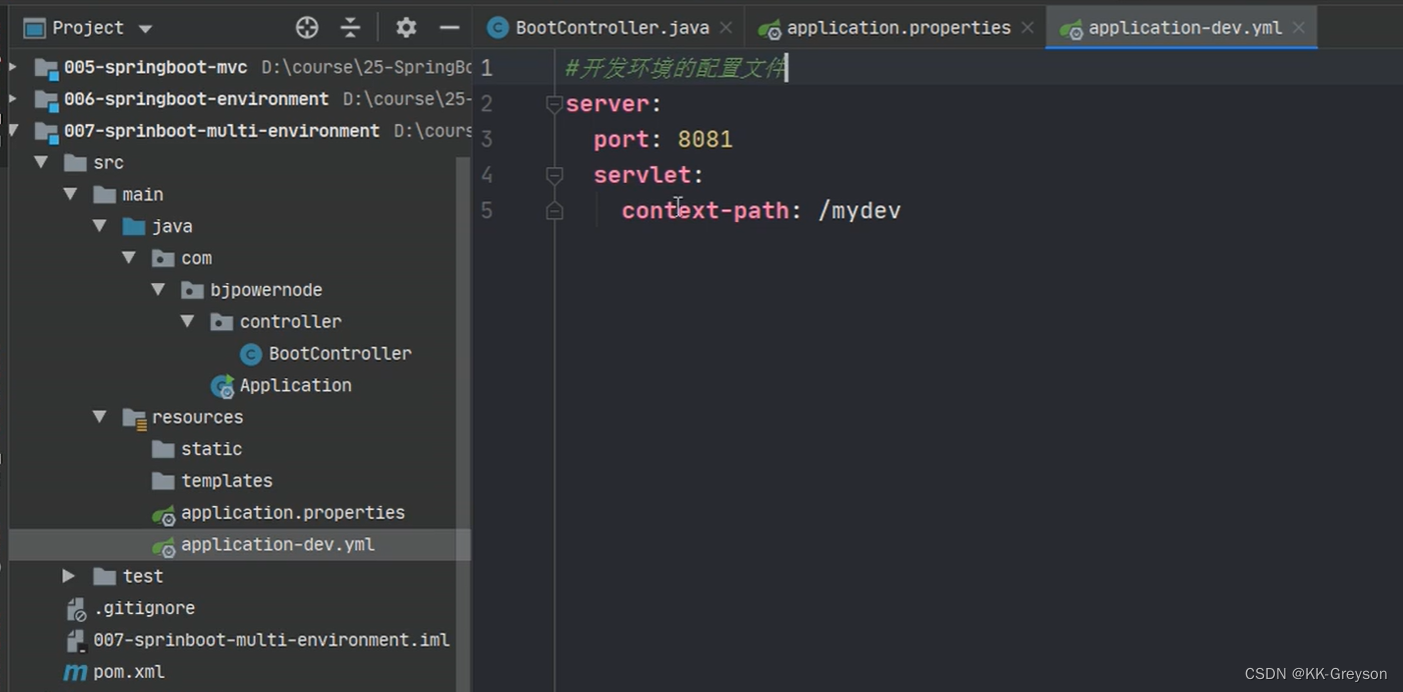Select 007-sprinboot-multi-environment.iml file

(271, 640)
